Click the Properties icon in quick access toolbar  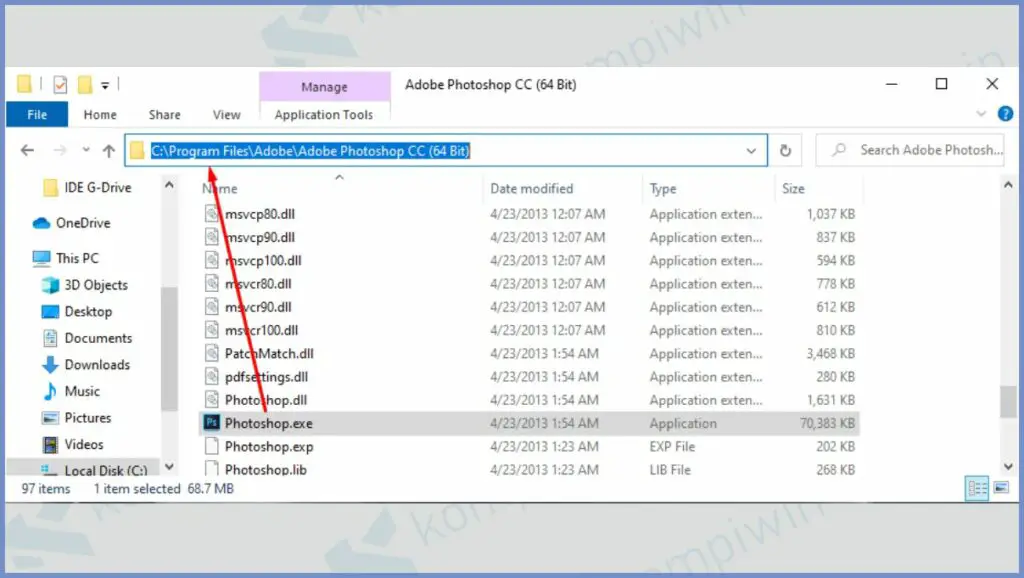[61, 84]
